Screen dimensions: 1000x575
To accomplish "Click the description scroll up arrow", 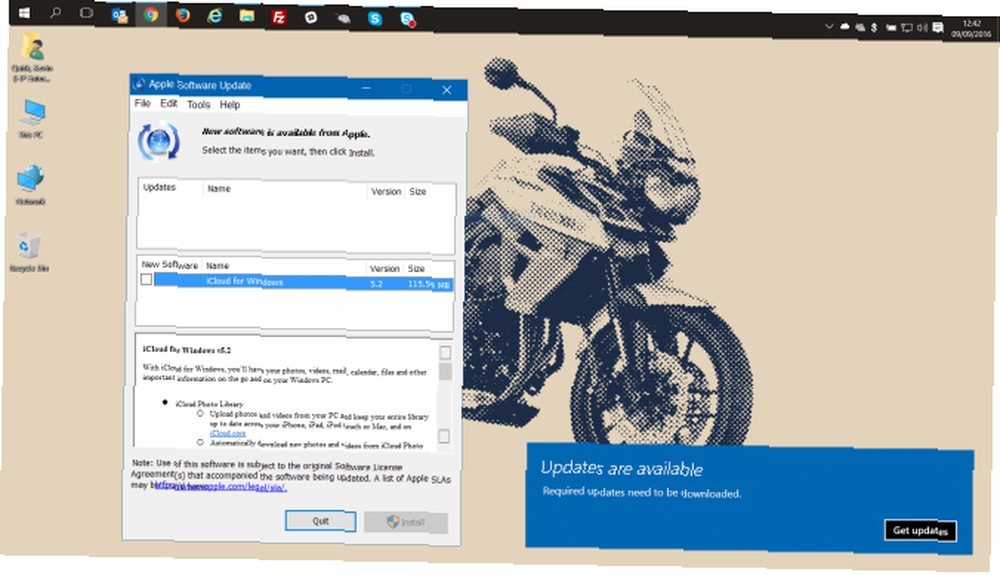I will pyautogui.click(x=445, y=353).
